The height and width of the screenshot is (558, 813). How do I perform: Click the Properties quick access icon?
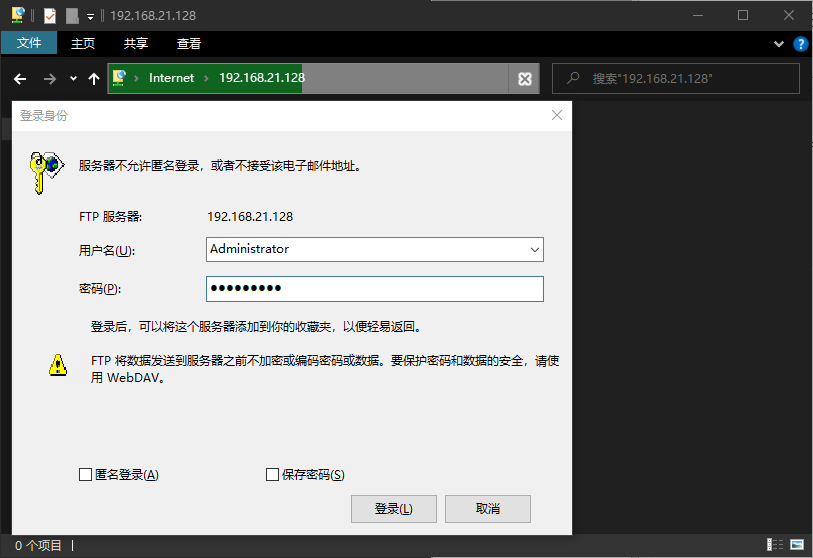pos(50,16)
